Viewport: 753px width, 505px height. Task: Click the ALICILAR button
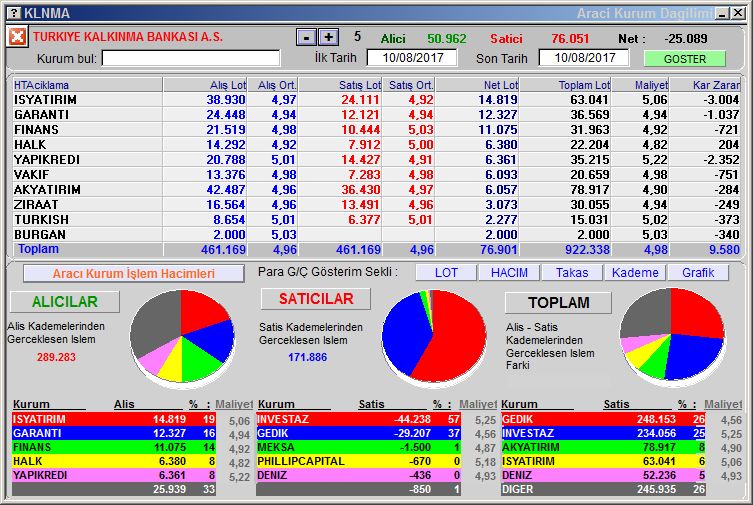[65, 302]
